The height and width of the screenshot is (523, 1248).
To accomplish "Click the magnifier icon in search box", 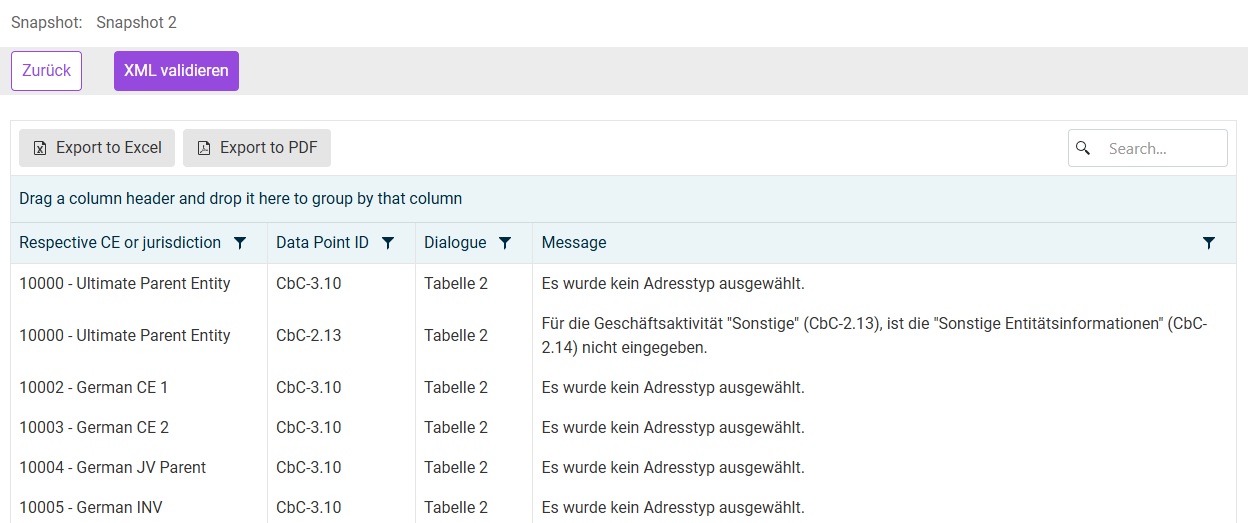I will 1083,148.
